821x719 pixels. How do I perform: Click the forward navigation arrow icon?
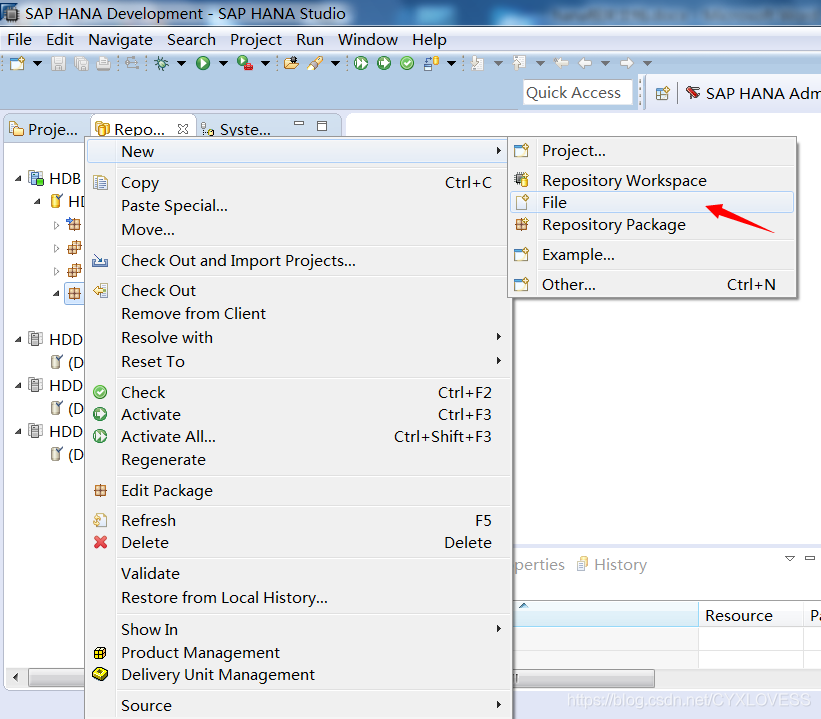(x=627, y=63)
